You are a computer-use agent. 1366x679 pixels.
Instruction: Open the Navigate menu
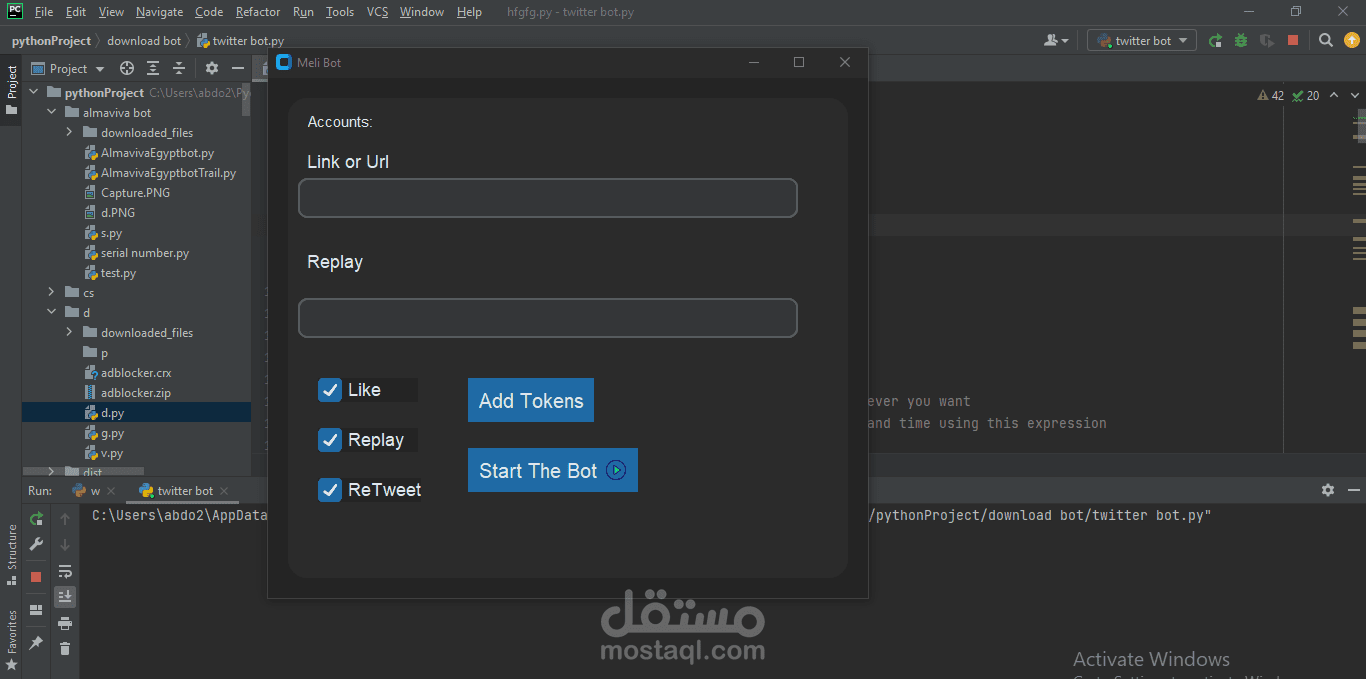point(160,12)
